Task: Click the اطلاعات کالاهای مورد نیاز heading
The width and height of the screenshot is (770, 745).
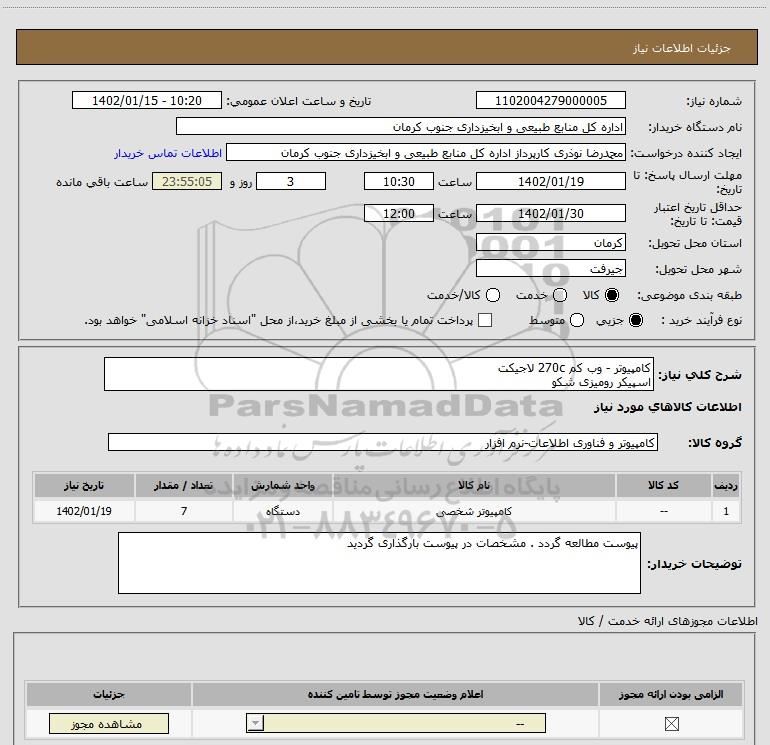Action: (667, 407)
